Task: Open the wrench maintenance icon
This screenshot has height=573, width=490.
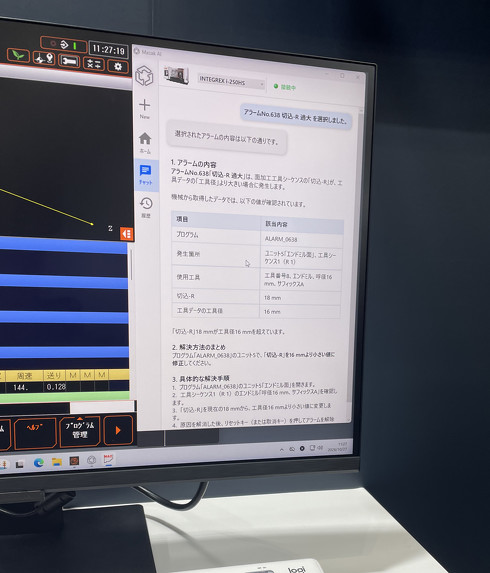Action: coord(69,61)
